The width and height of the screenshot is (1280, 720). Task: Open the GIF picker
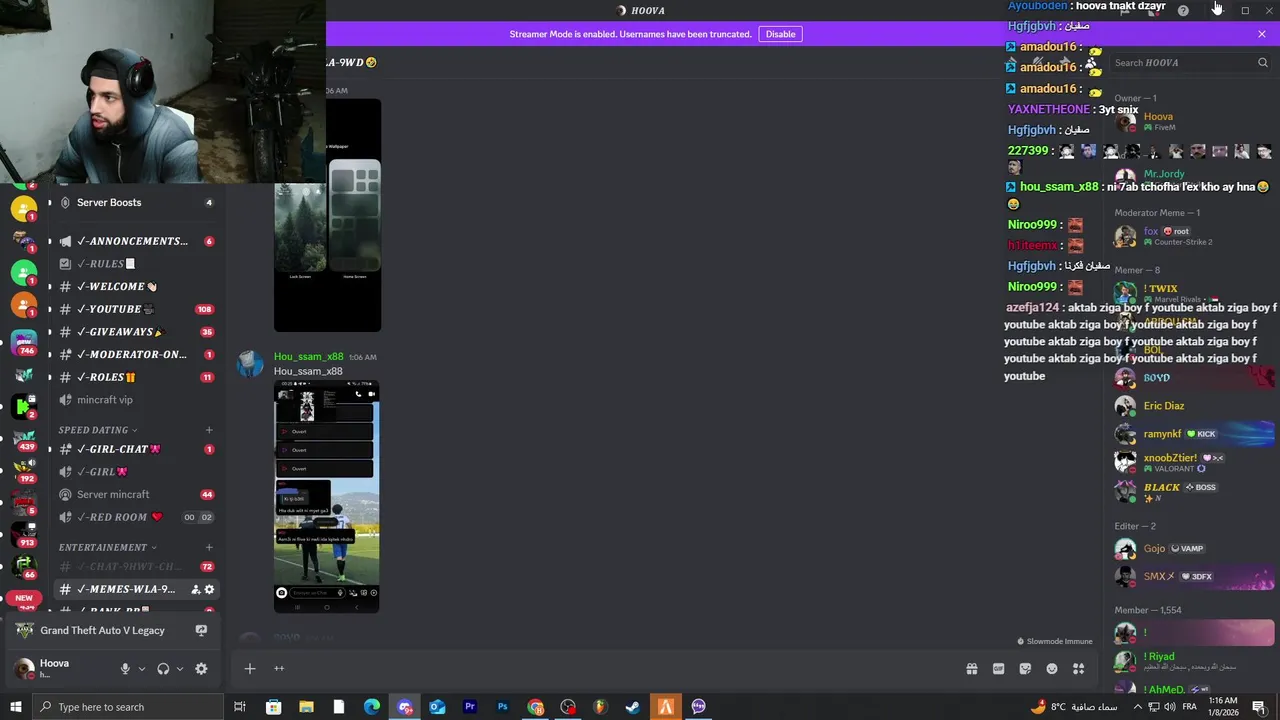pos(998,669)
